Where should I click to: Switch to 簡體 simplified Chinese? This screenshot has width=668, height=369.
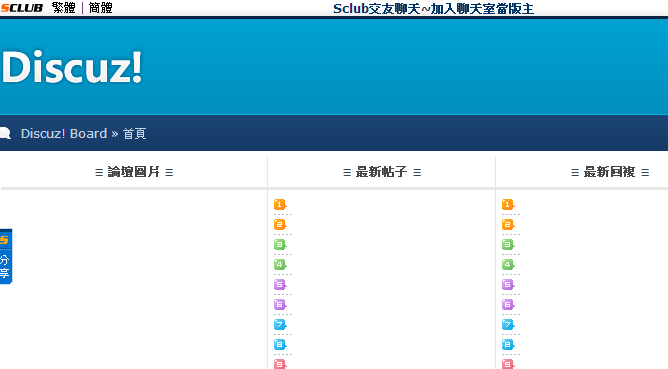pos(101,8)
